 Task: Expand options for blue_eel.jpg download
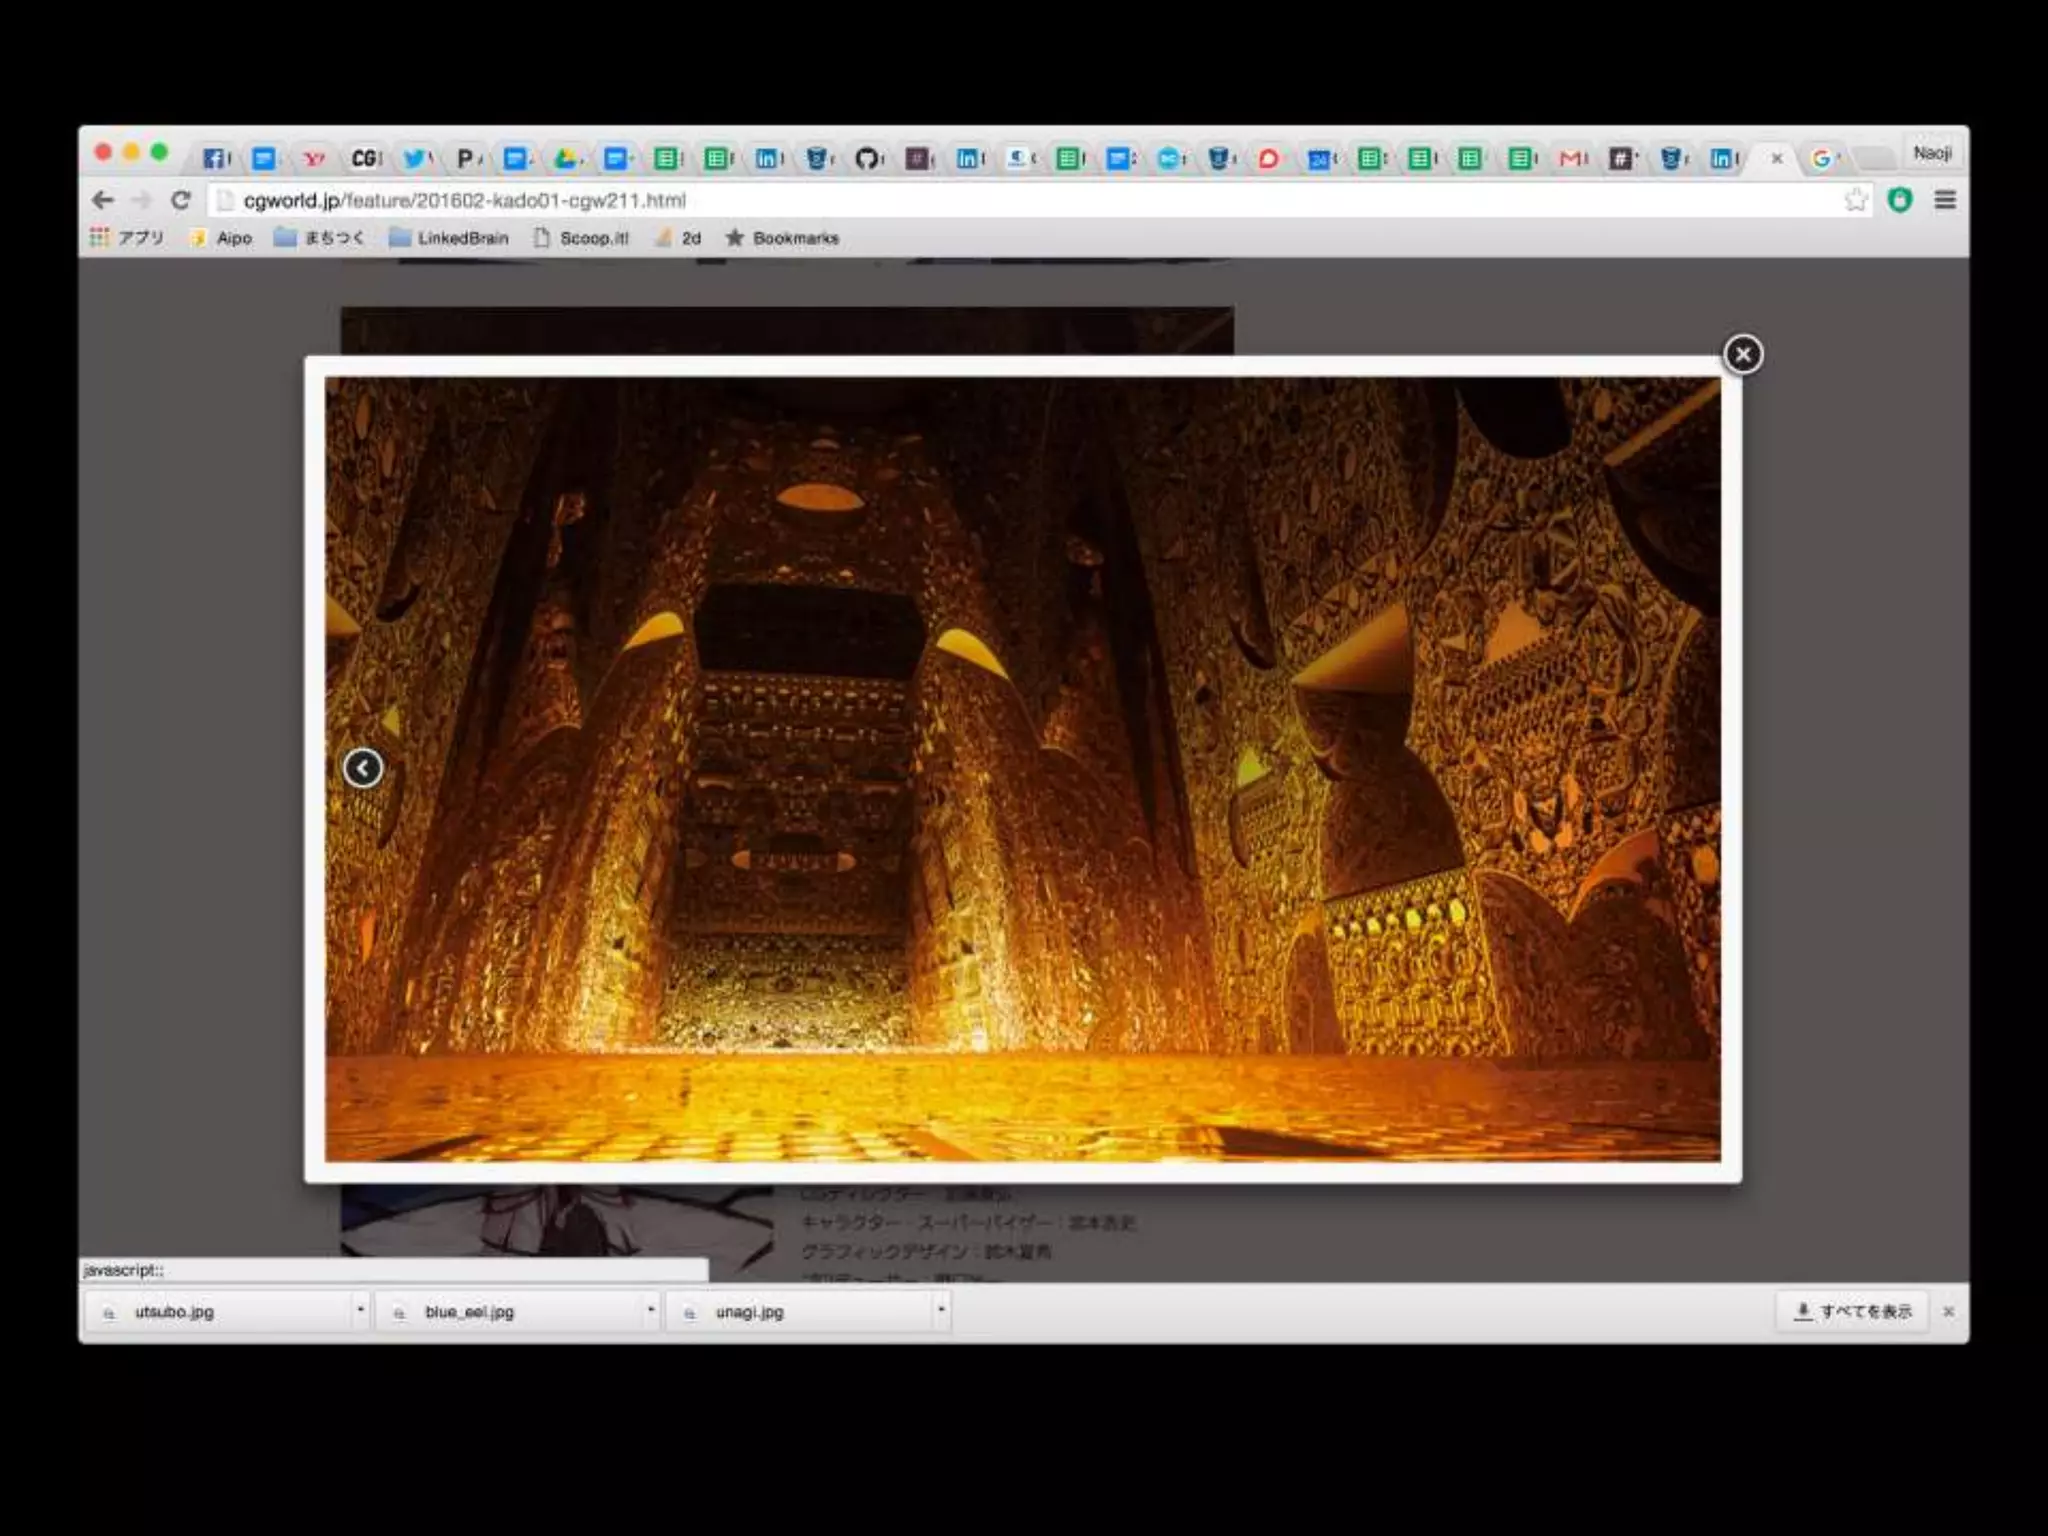click(x=651, y=1309)
